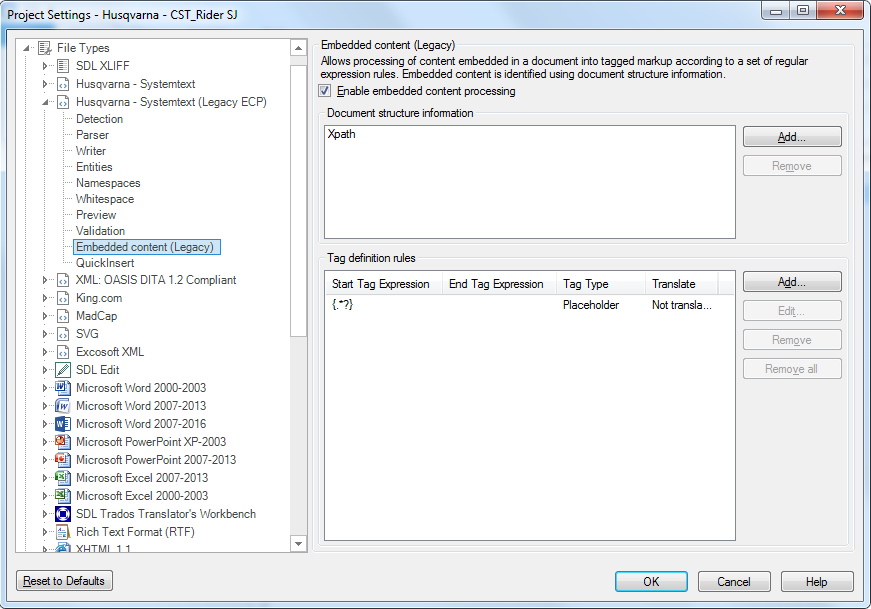Select the {.*?} placeholder rule row
This screenshot has height=609, width=871.
click(529, 305)
